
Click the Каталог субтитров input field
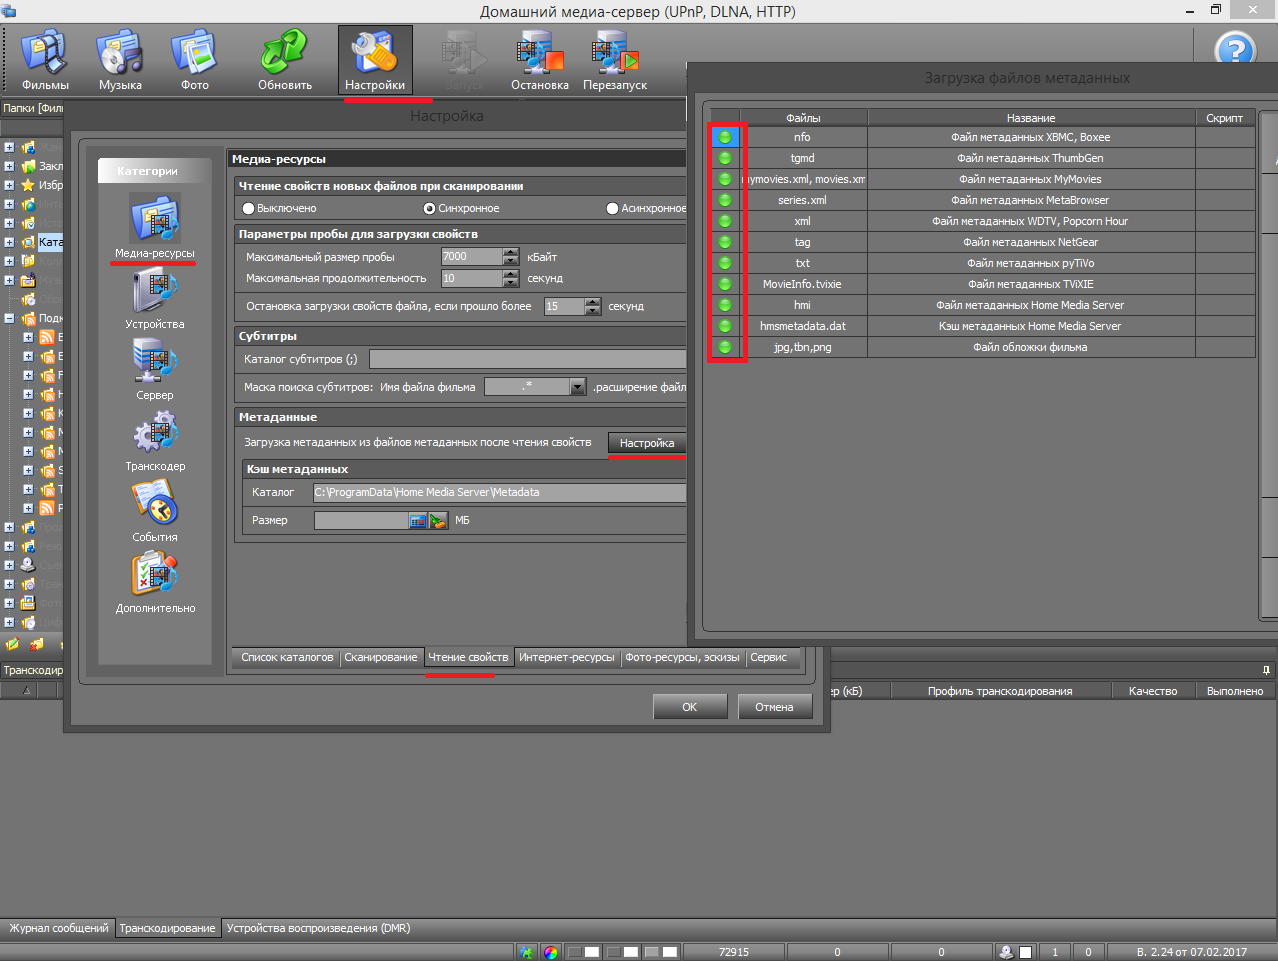[527, 359]
